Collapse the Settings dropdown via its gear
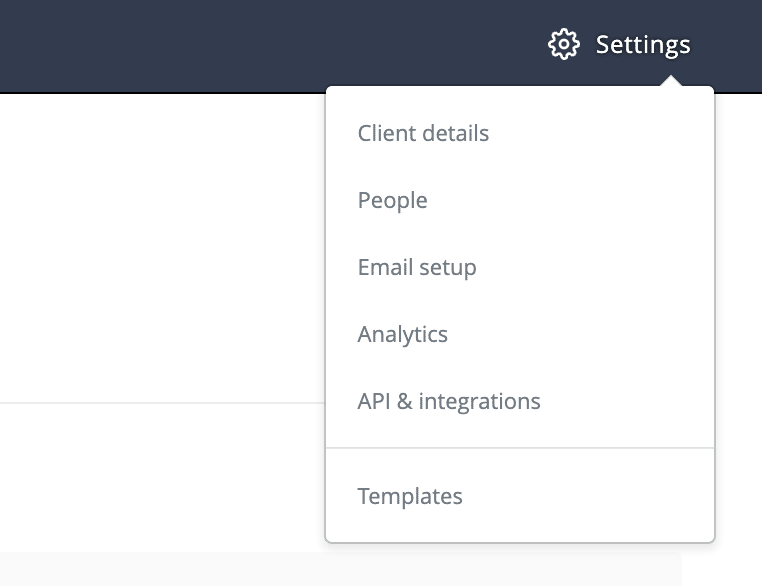The image size is (762, 586). click(x=564, y=45)
